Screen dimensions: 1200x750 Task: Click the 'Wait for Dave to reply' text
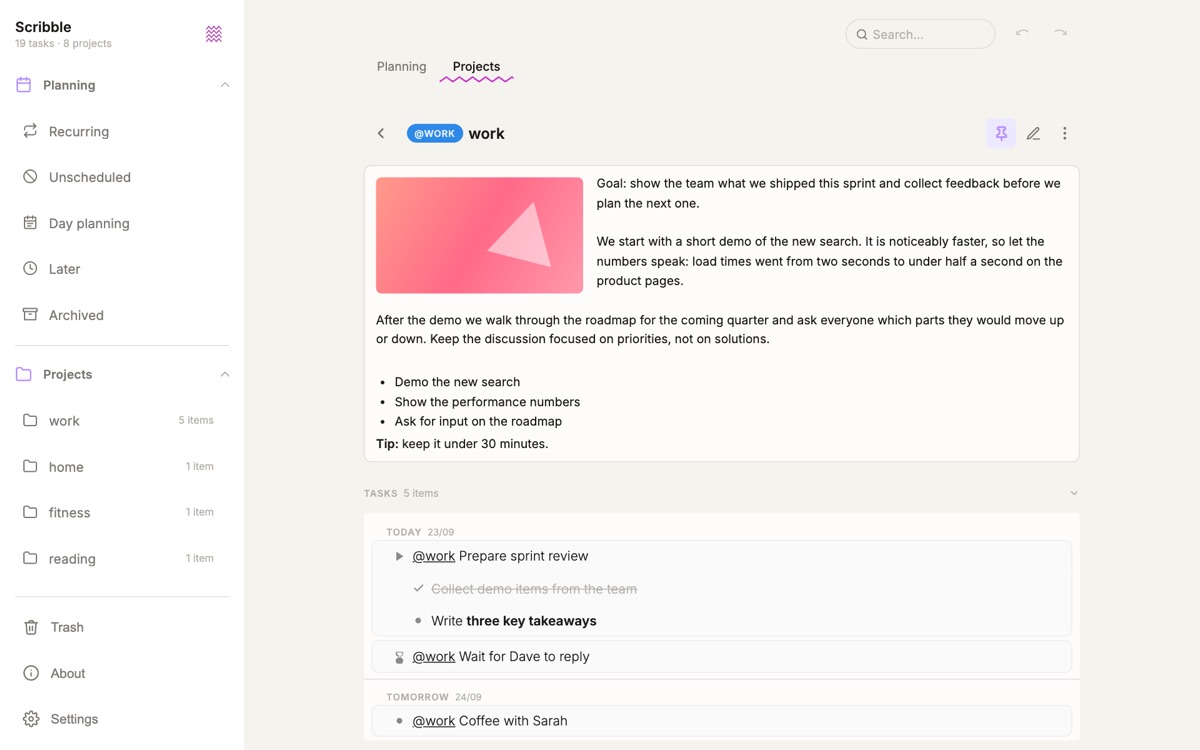[524, 657]
